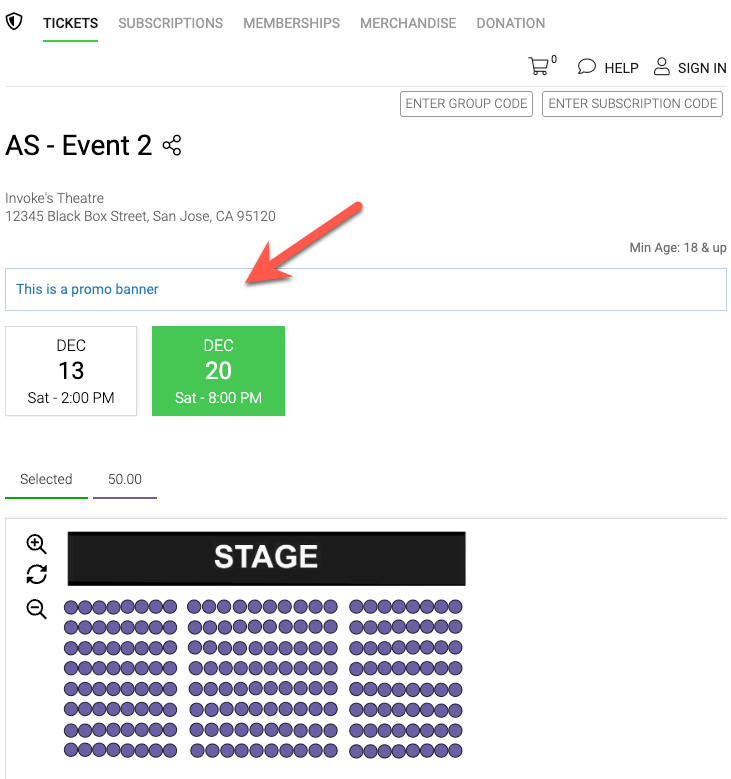Select the 50.00 price legend tab
Image resolution: width=731 pixels, height=779 pixels.
click(x=125, y=479)
